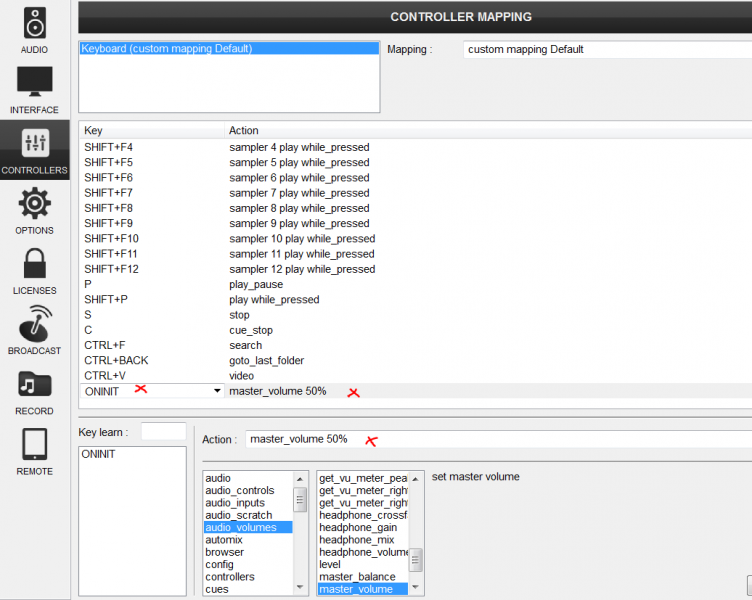Image resolution: width=752 pixels, height=600 pixels.
Task: Open the Broadcast antenna icon
Action: (x=34, y=324)
